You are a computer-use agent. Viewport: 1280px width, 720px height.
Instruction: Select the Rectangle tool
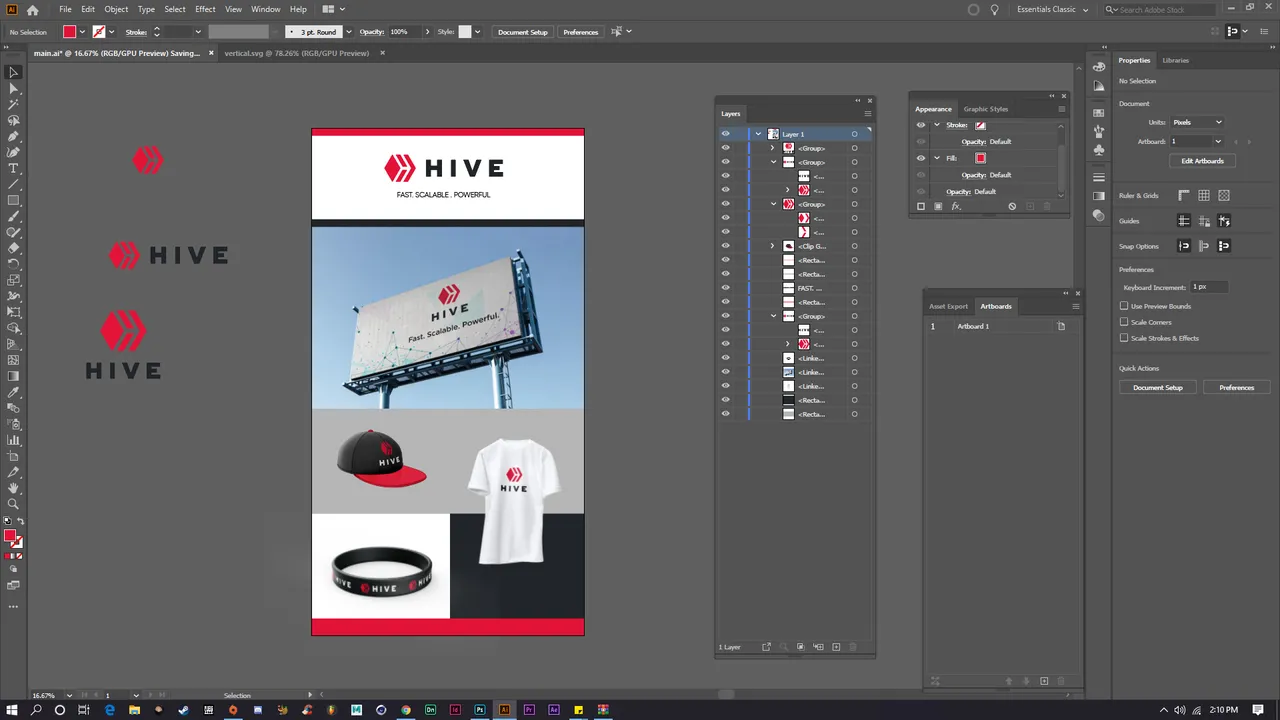[x=13, y=200]
